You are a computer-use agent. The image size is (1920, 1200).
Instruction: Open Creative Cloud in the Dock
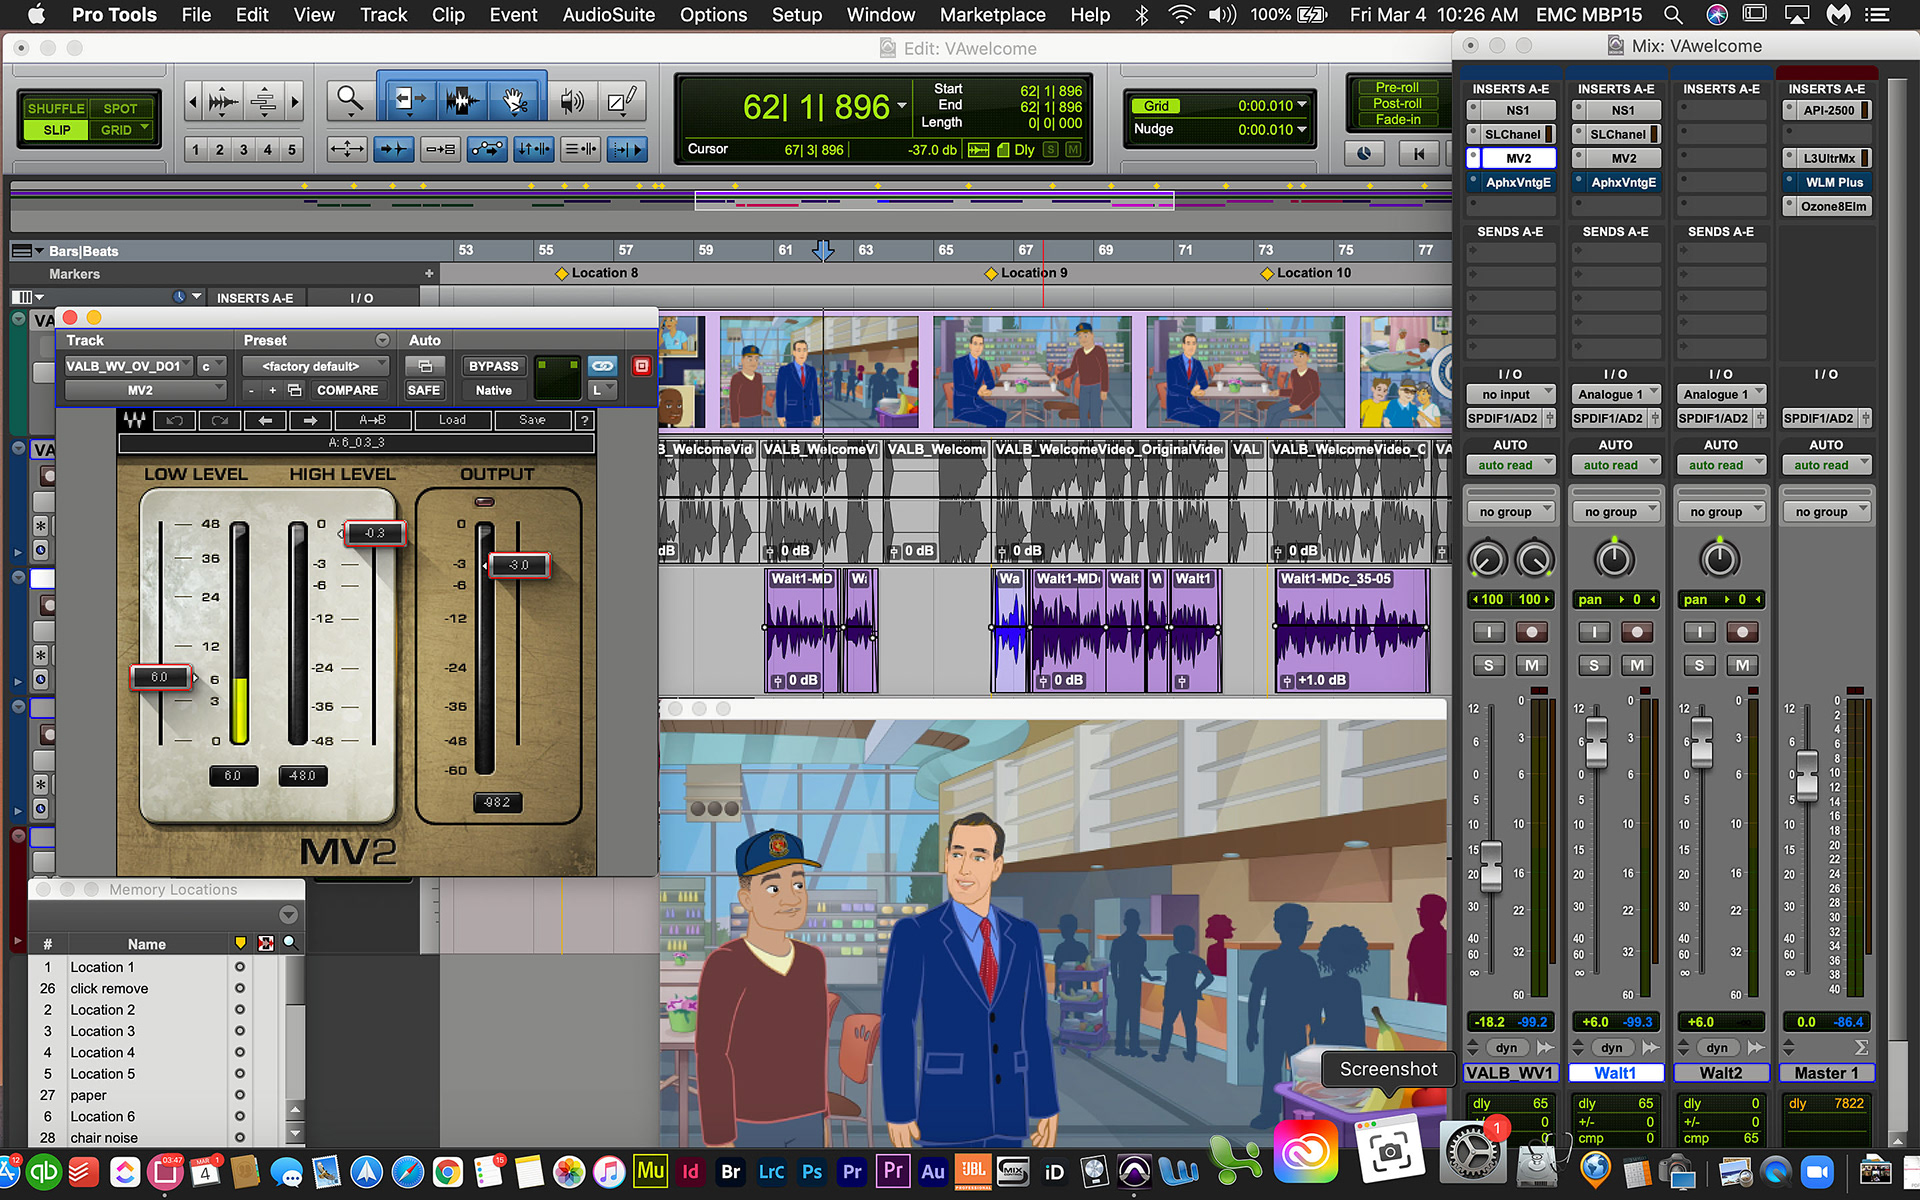point(1305,1153)
